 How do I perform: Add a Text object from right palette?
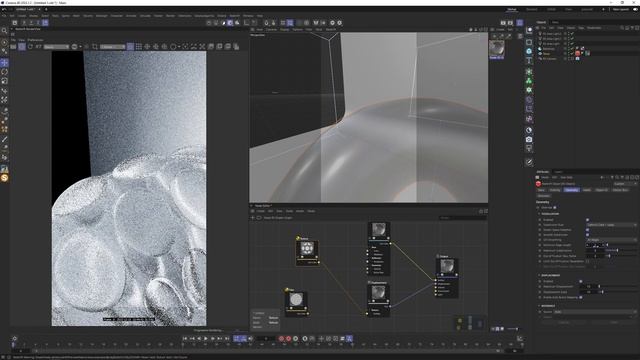tap(529, 61)
